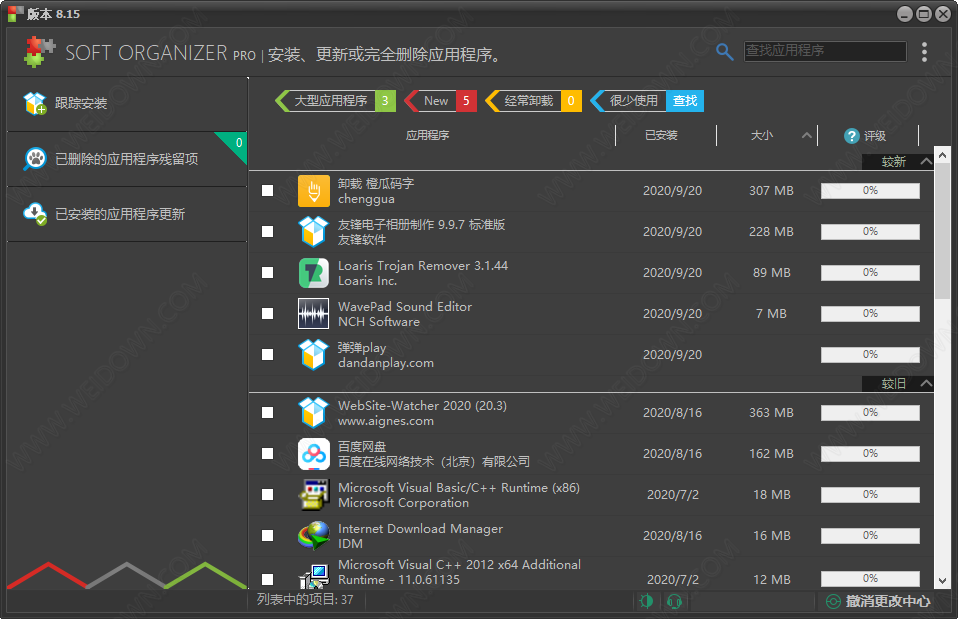Sort by 已安装 column header

661,135
